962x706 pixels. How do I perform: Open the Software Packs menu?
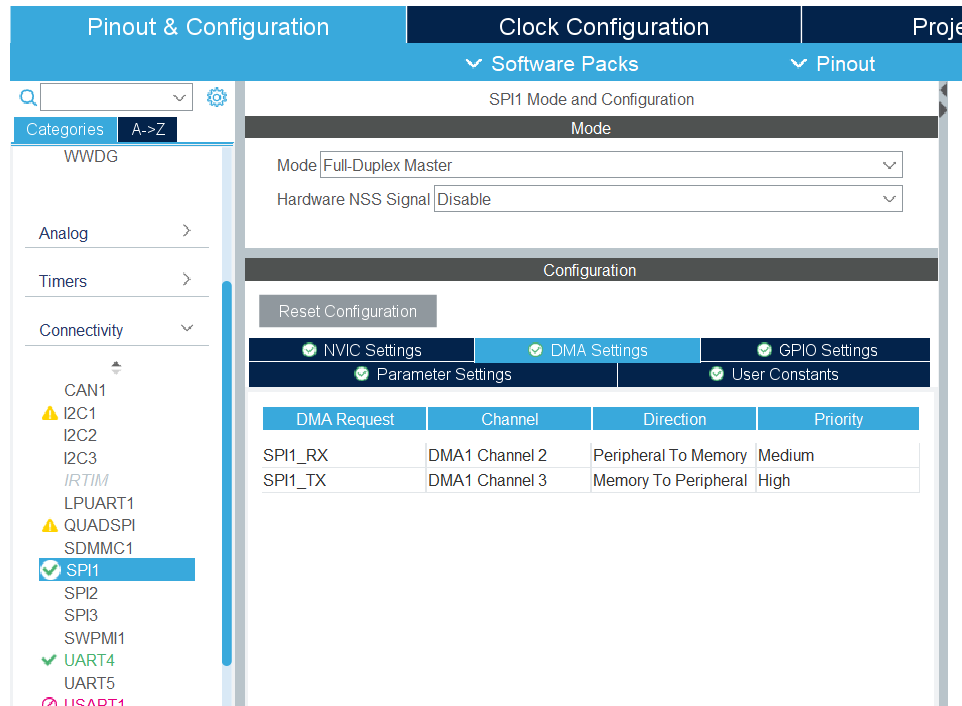[x=552, y=64]
